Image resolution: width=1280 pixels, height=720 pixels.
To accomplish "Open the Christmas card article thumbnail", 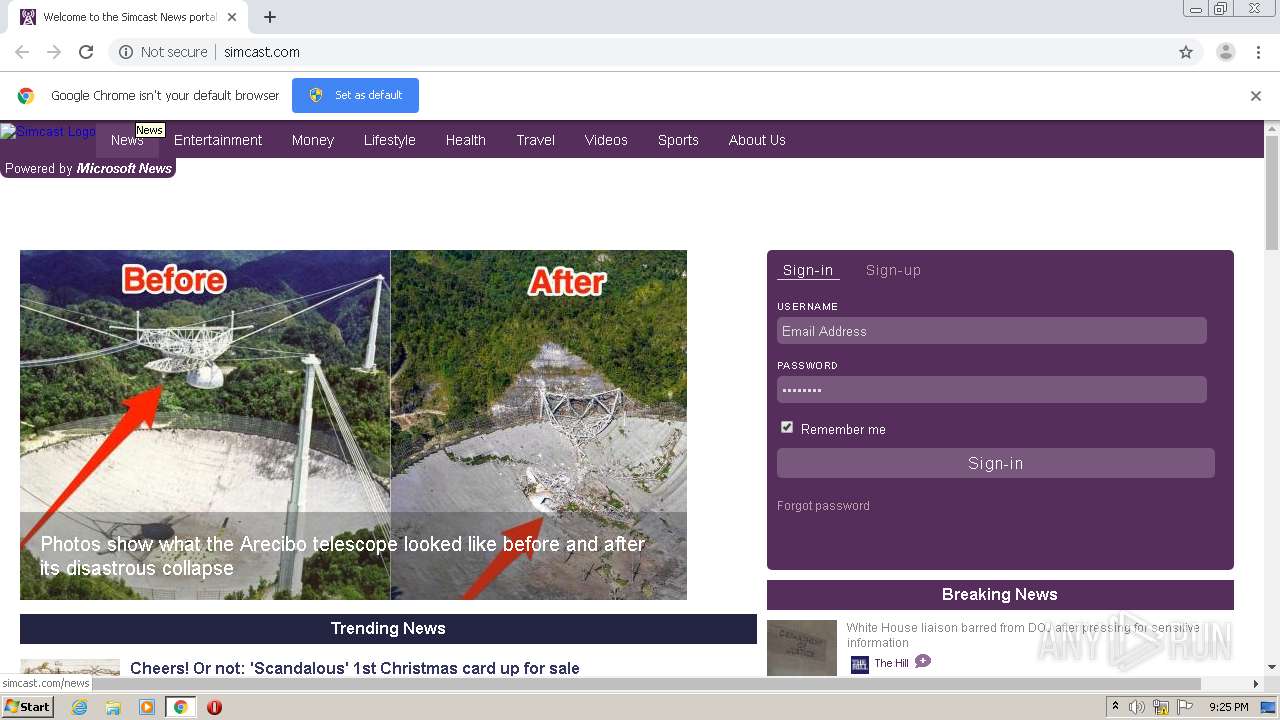I will click(x=70, y=667).
